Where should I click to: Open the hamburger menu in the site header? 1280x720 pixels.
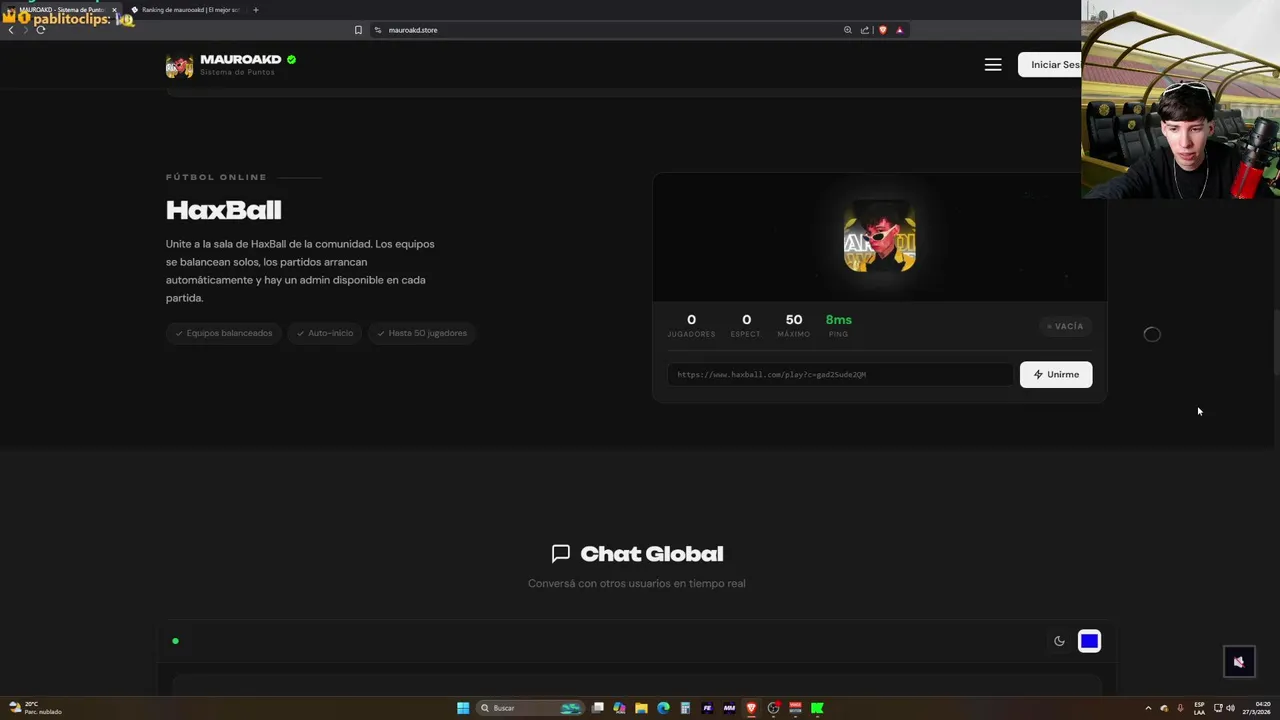click(x=993, y=64)
